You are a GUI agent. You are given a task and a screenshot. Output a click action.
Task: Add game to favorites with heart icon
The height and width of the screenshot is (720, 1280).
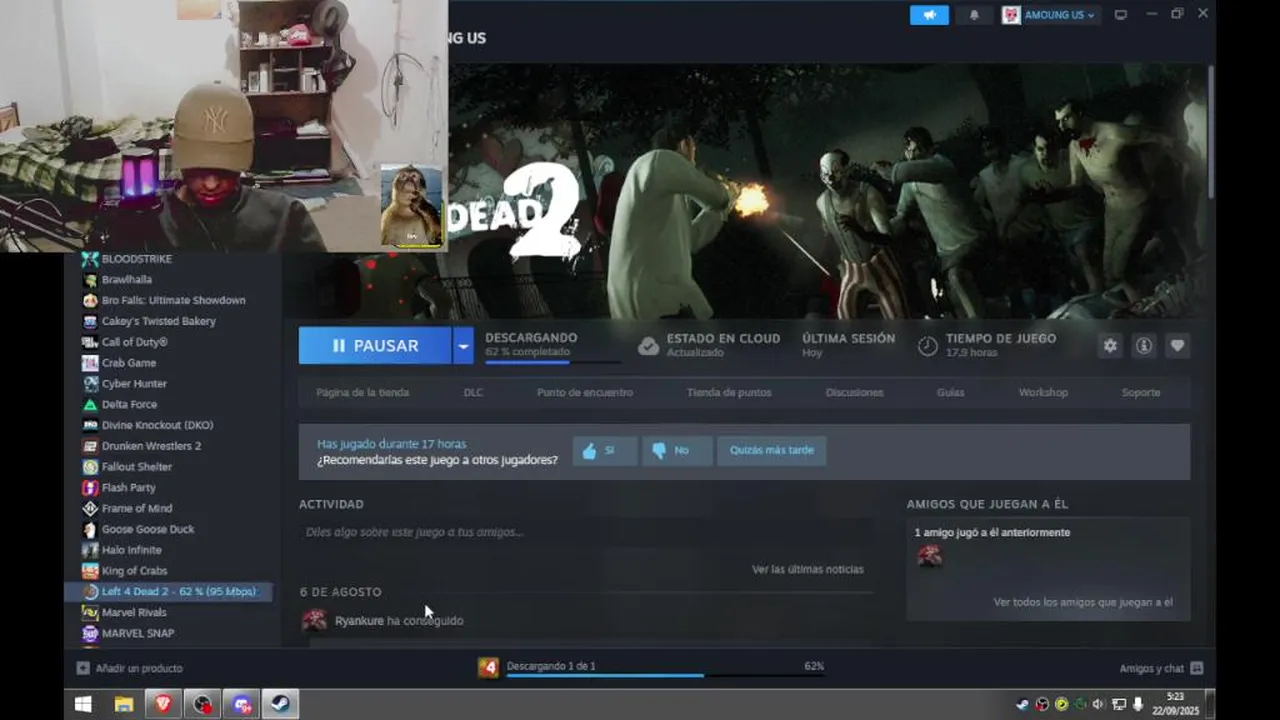tap(1177, 345)
